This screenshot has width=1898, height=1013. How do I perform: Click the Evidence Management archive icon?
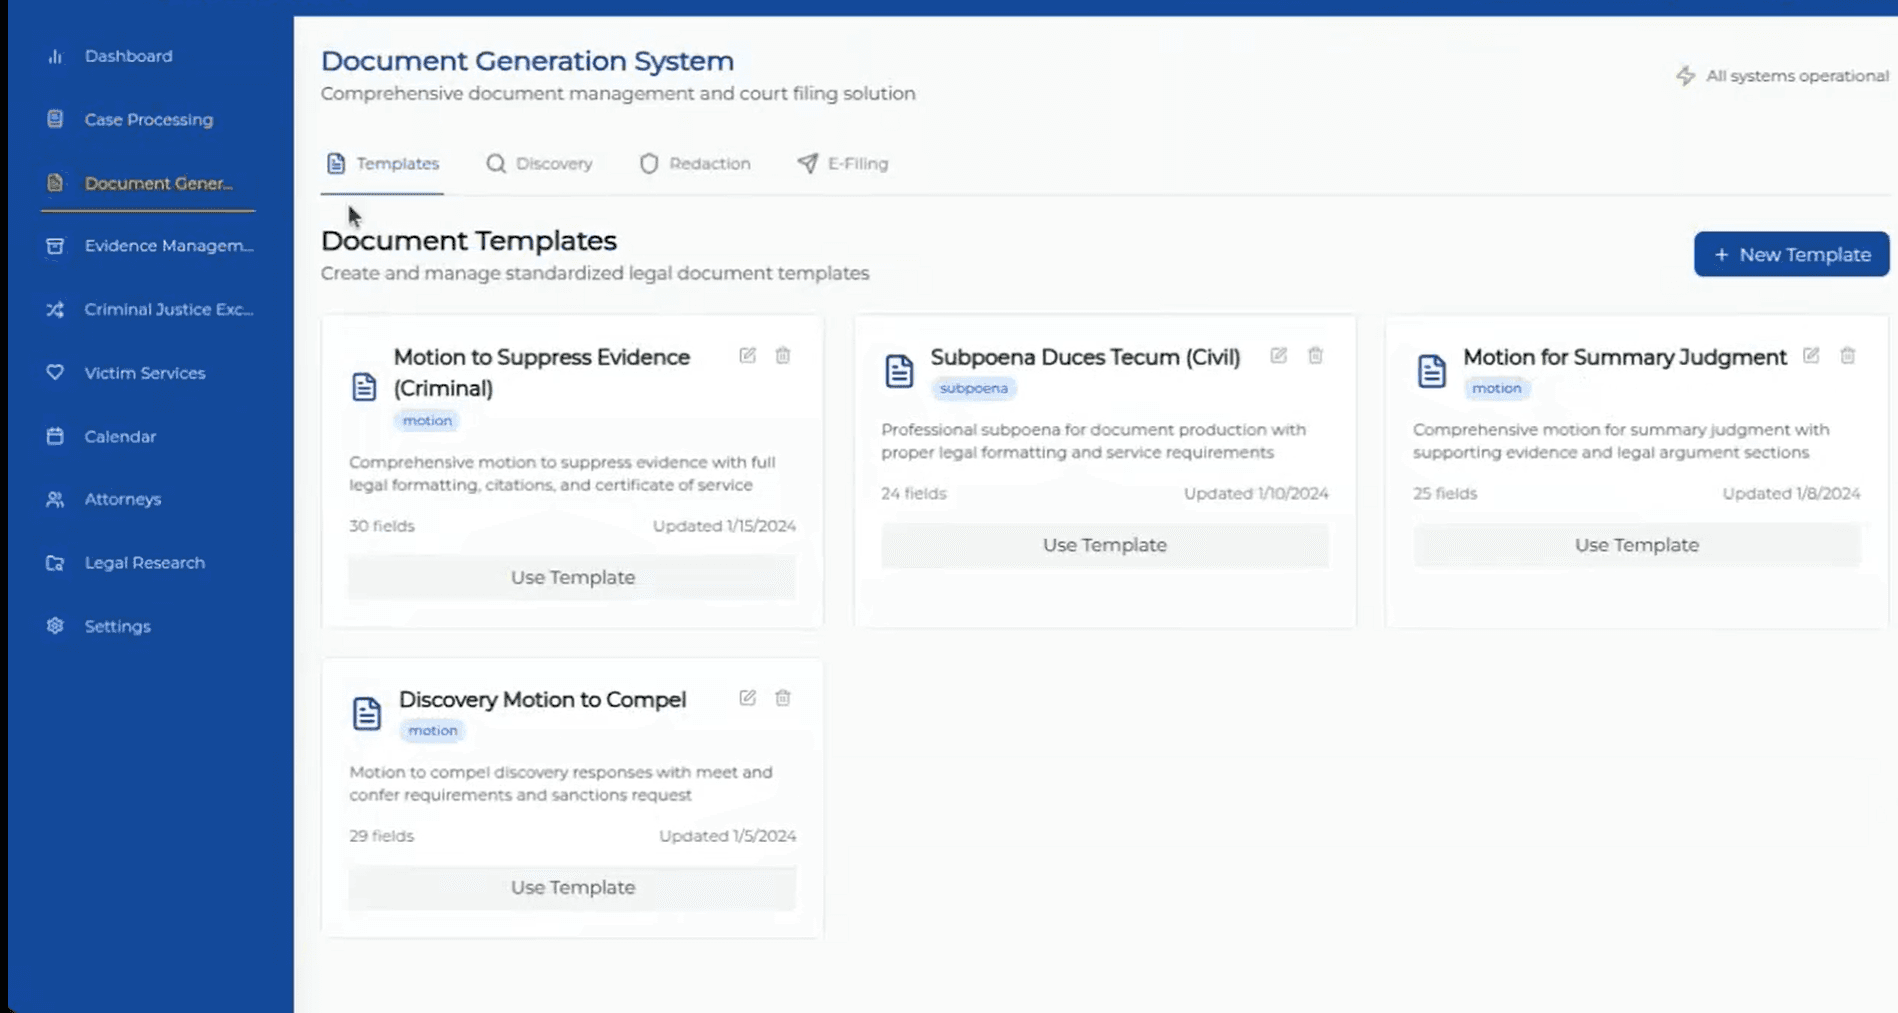point(55,246)
